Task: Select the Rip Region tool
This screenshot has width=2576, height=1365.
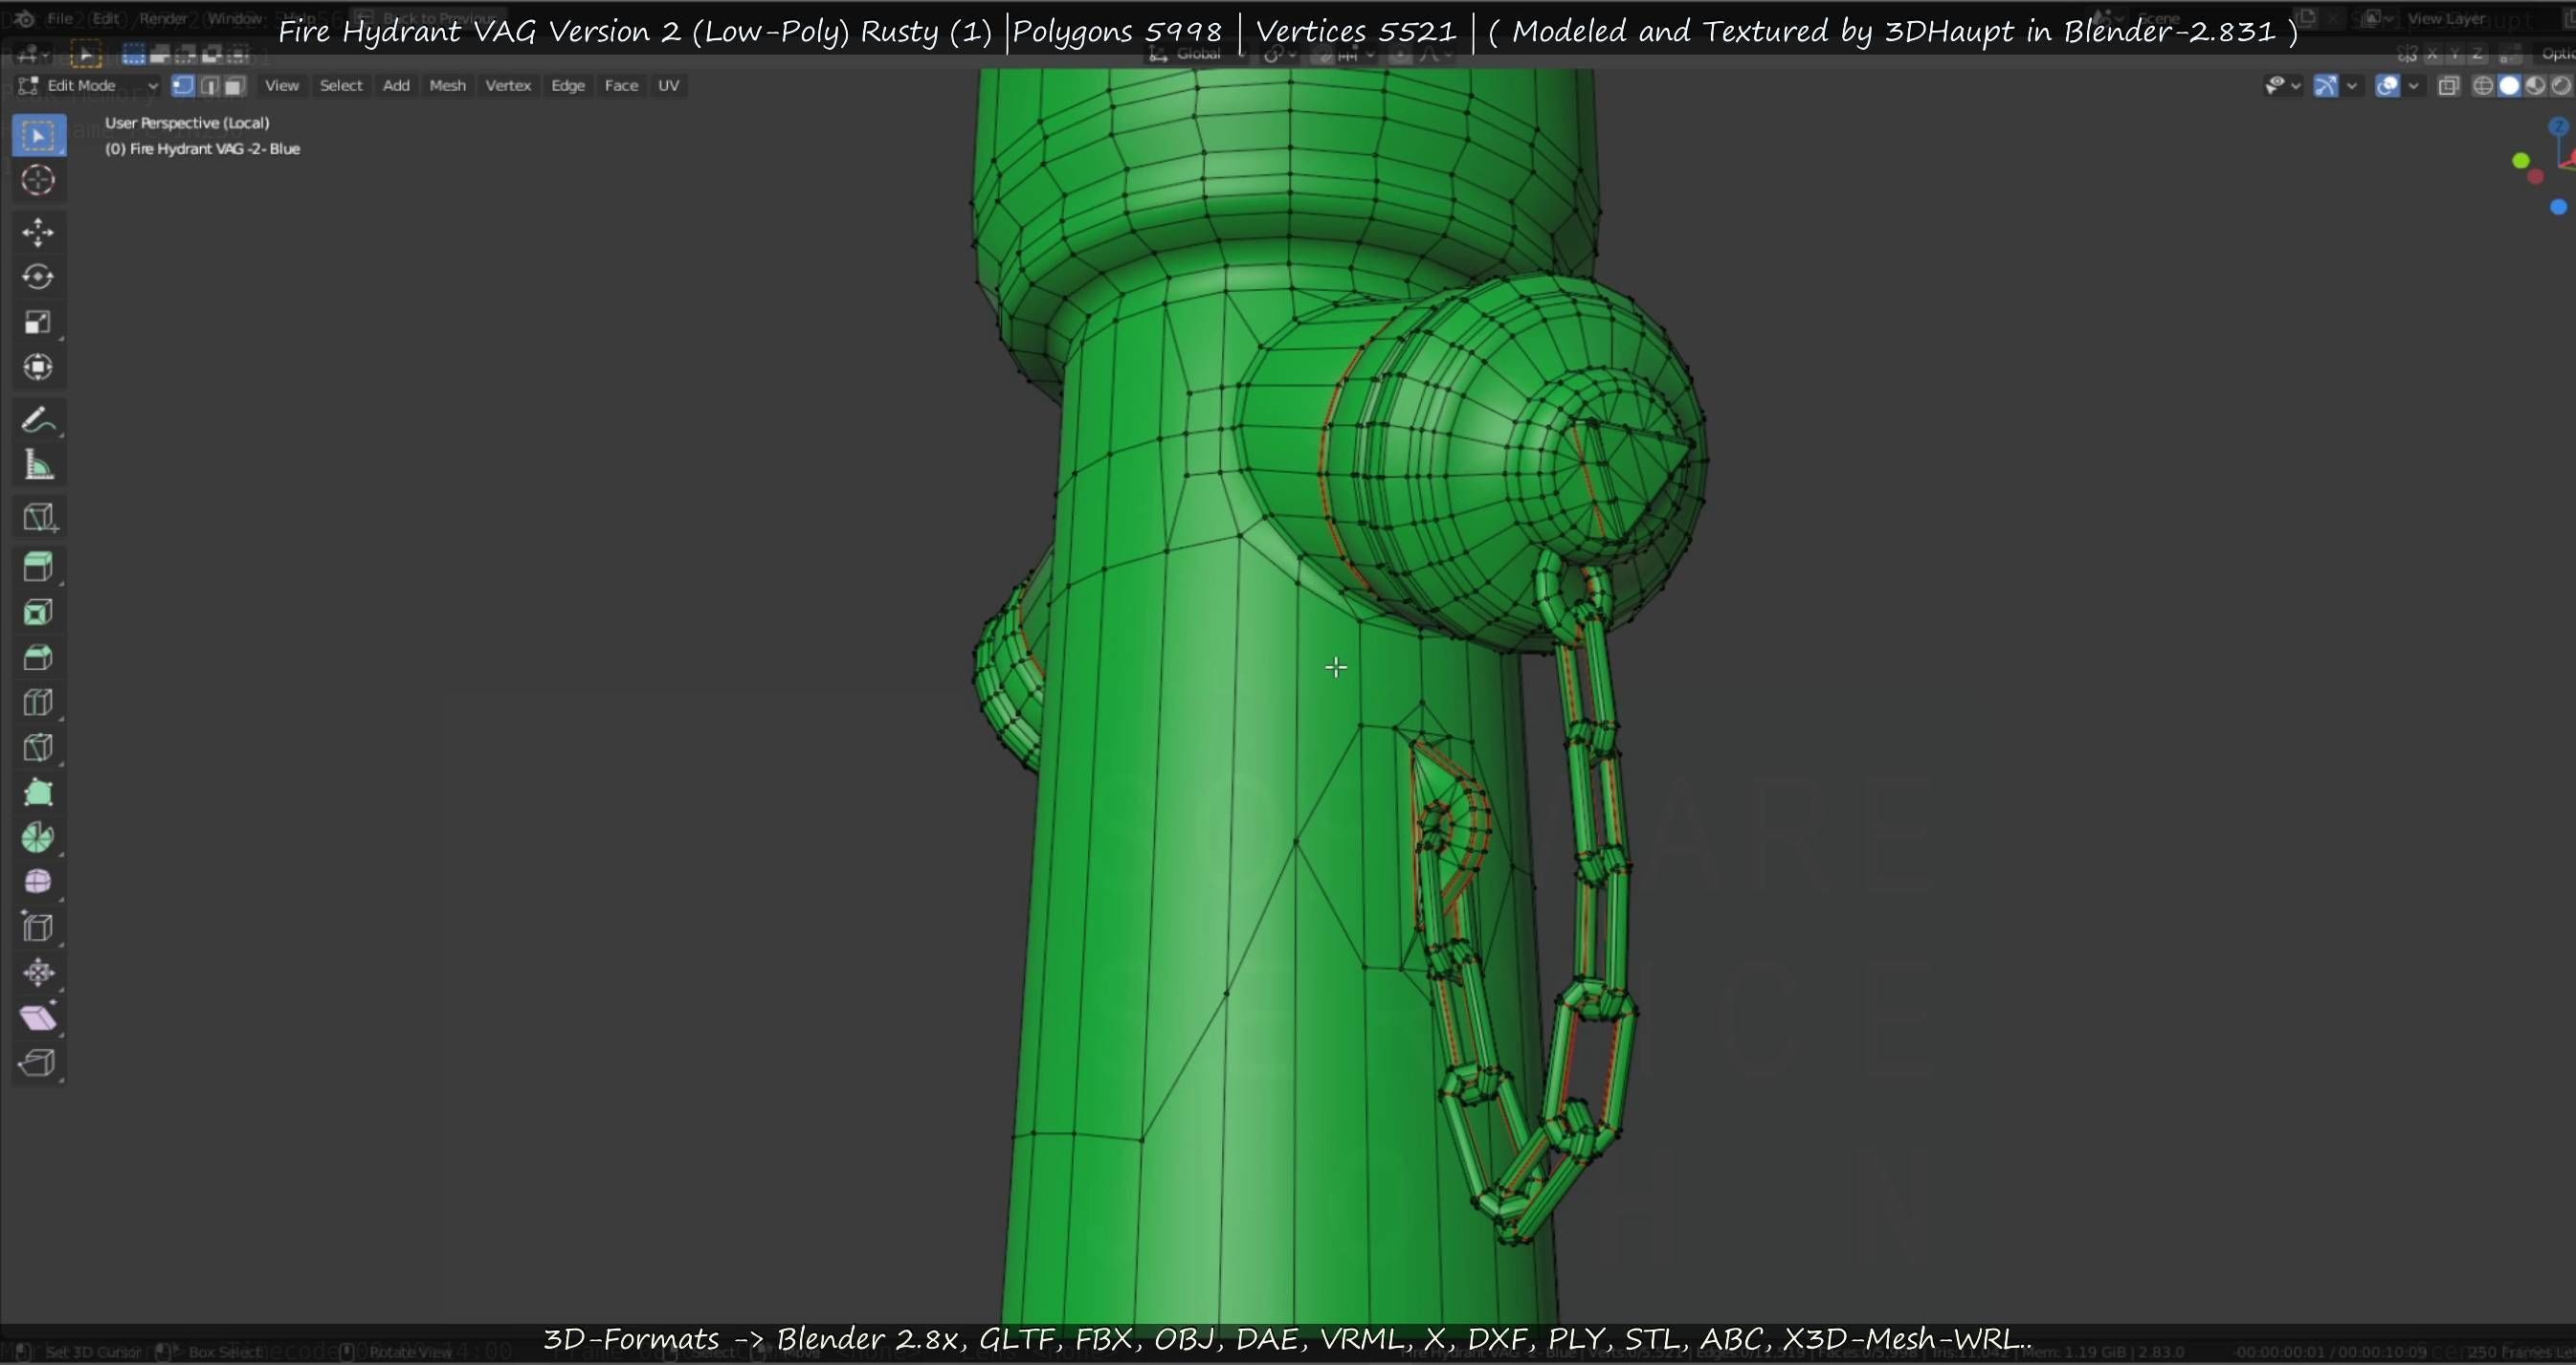Action: pos(39,1062)
